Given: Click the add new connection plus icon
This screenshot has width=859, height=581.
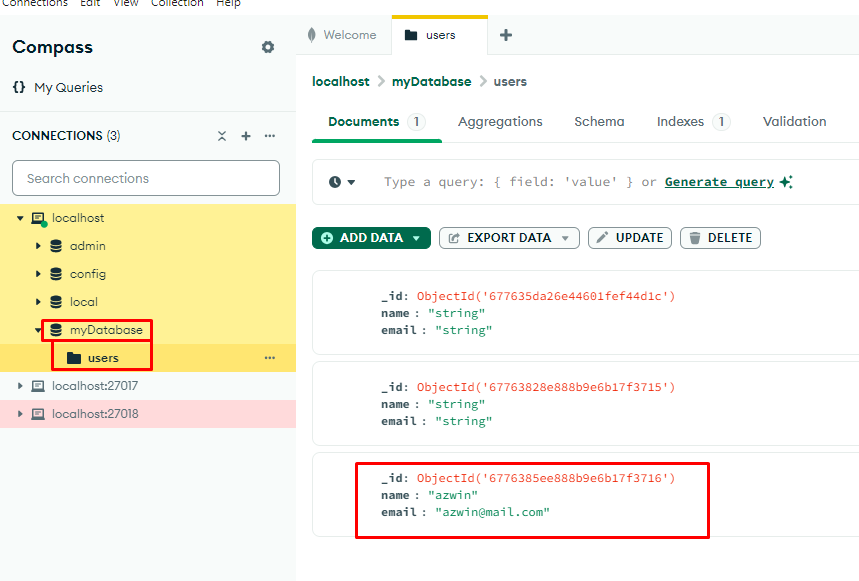Looking at the screenshot, I should [x=246, y=136].
